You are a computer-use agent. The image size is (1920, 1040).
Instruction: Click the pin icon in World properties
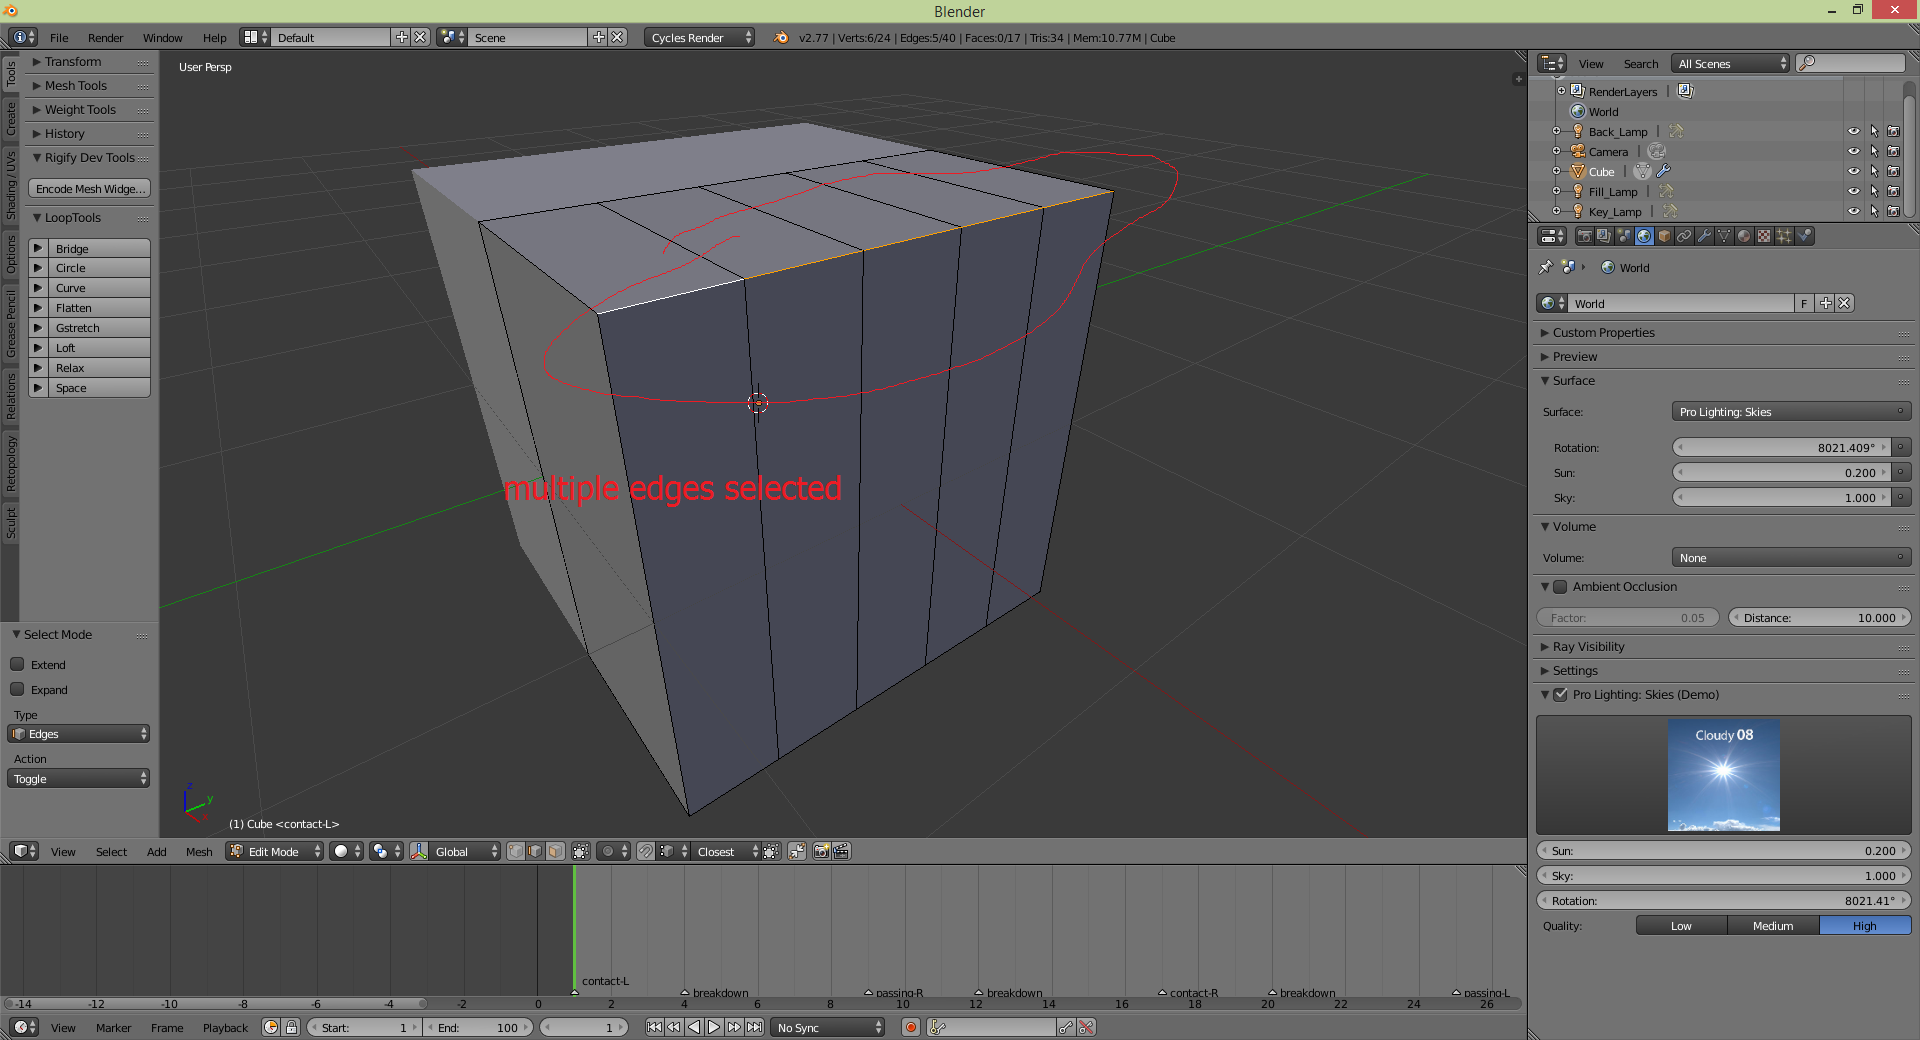point(1545,267)
